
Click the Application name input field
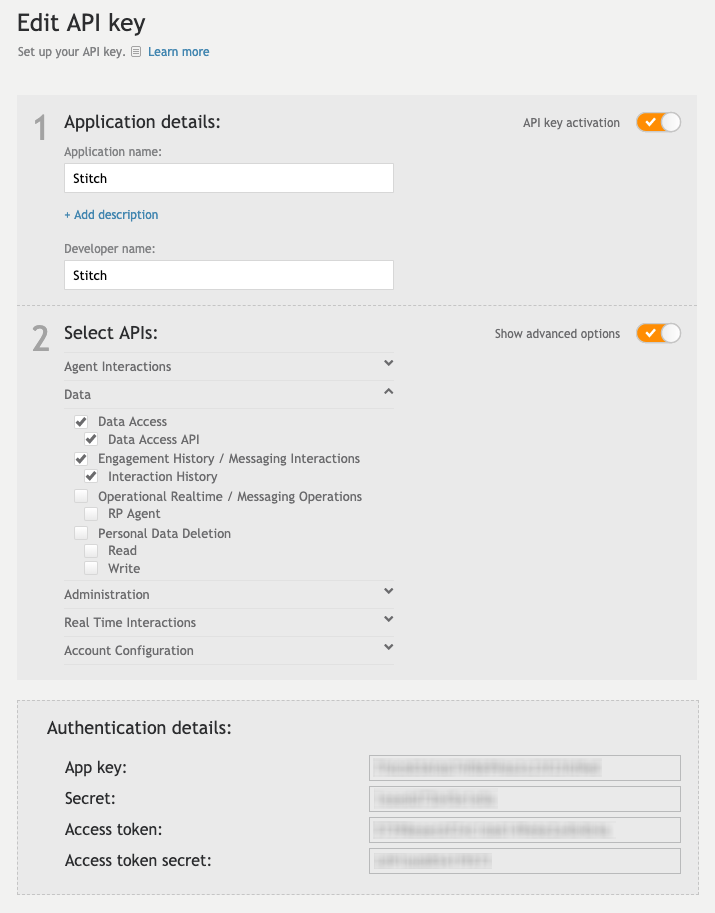228,178
